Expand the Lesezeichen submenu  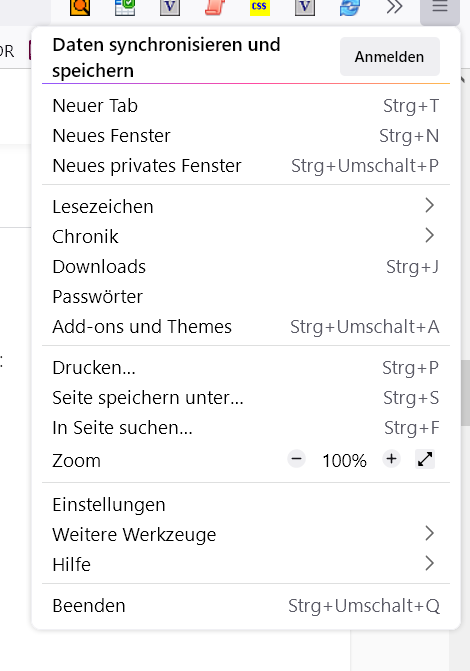point(246,206)
